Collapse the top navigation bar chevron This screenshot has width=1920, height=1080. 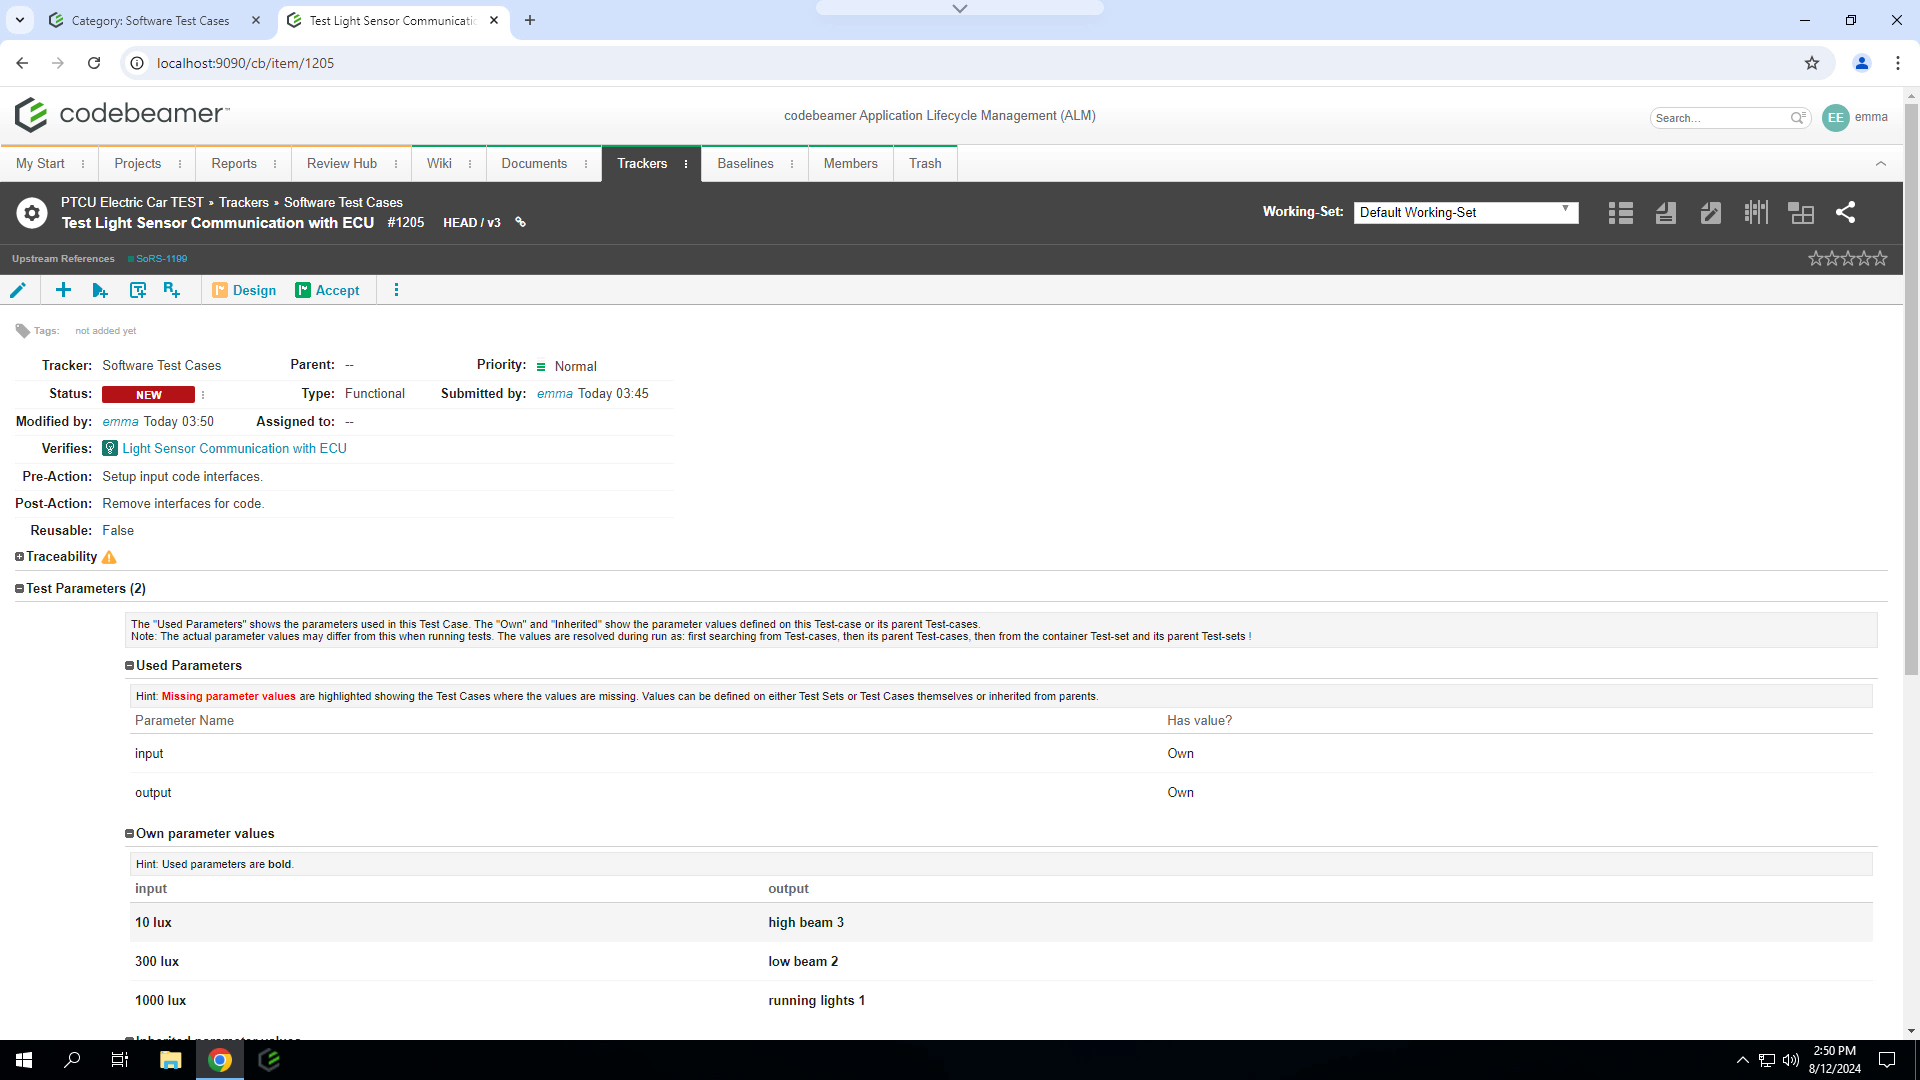coord(1881,164)
